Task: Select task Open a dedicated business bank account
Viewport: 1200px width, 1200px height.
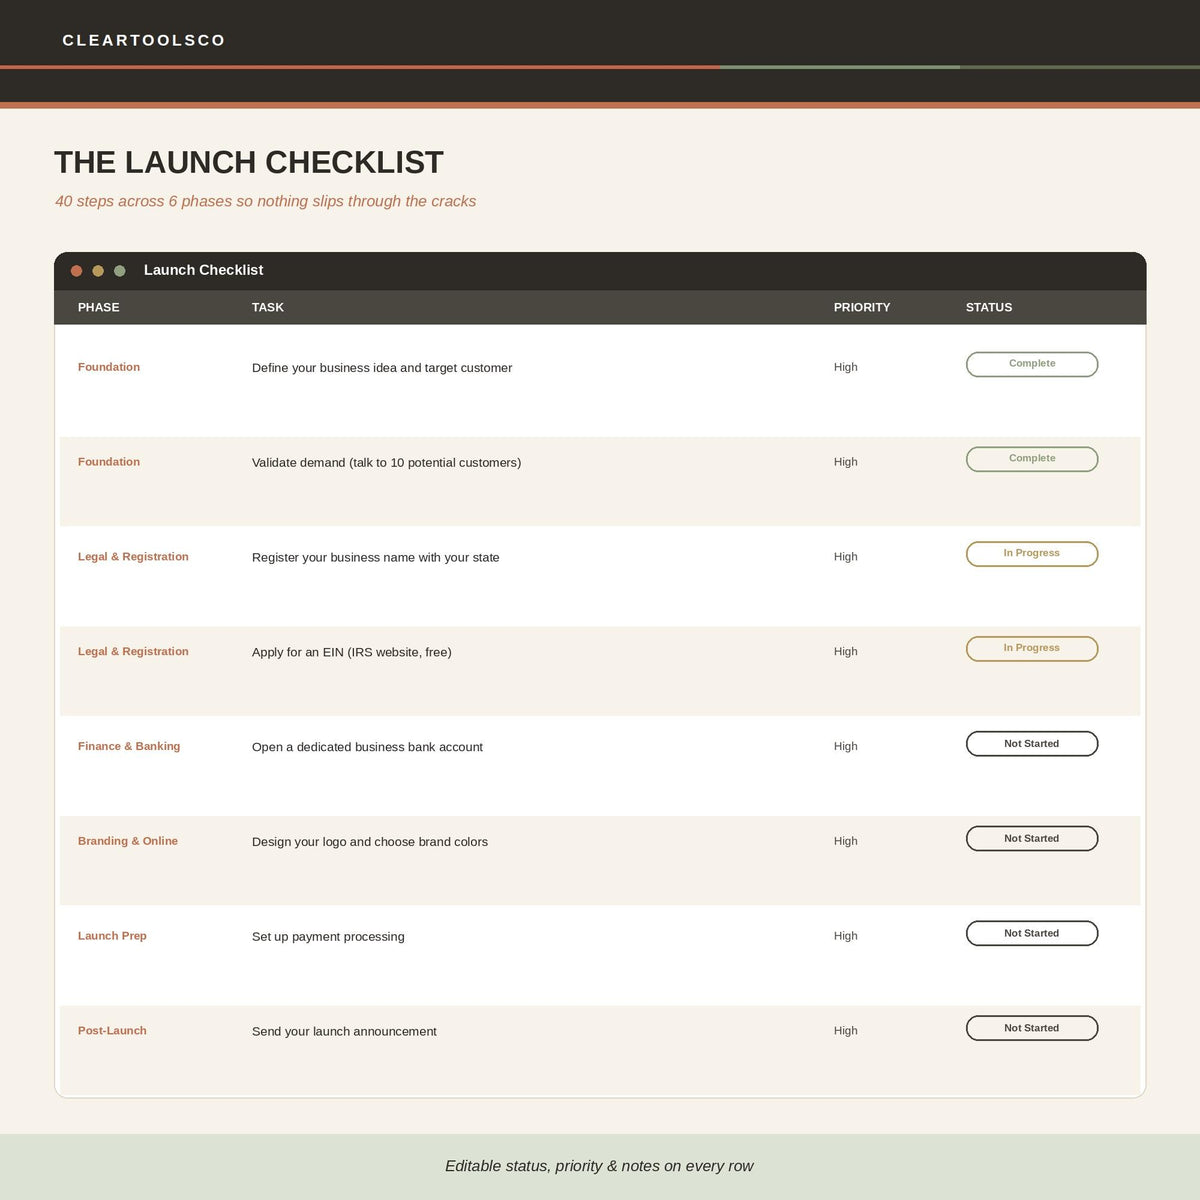Action: [x=367, y=747]
